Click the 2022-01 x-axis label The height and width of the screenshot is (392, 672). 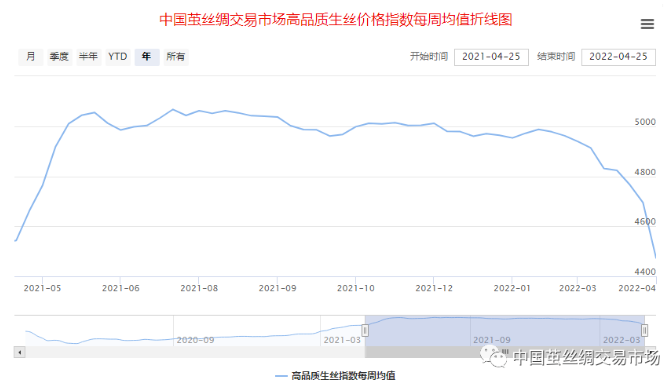coord(512,288)
